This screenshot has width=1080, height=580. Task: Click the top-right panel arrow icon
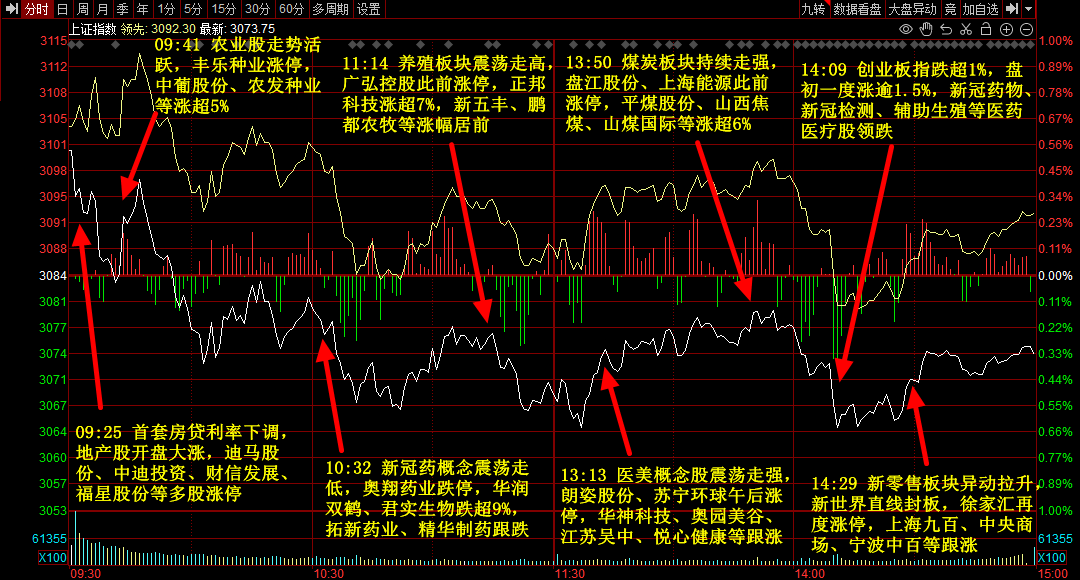[1012, 9]
